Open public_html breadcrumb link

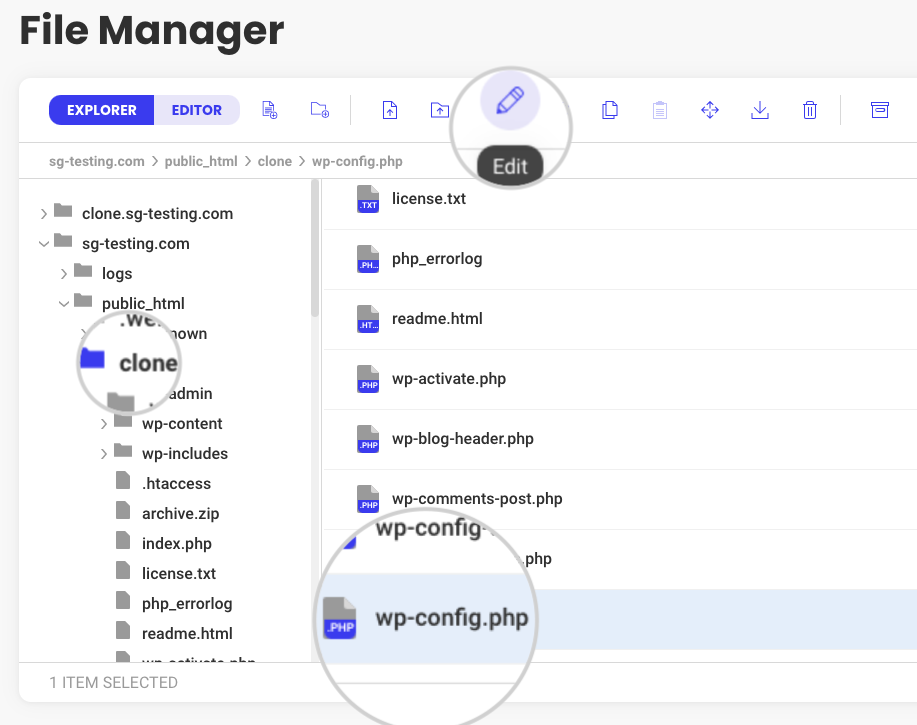[201, 161]
